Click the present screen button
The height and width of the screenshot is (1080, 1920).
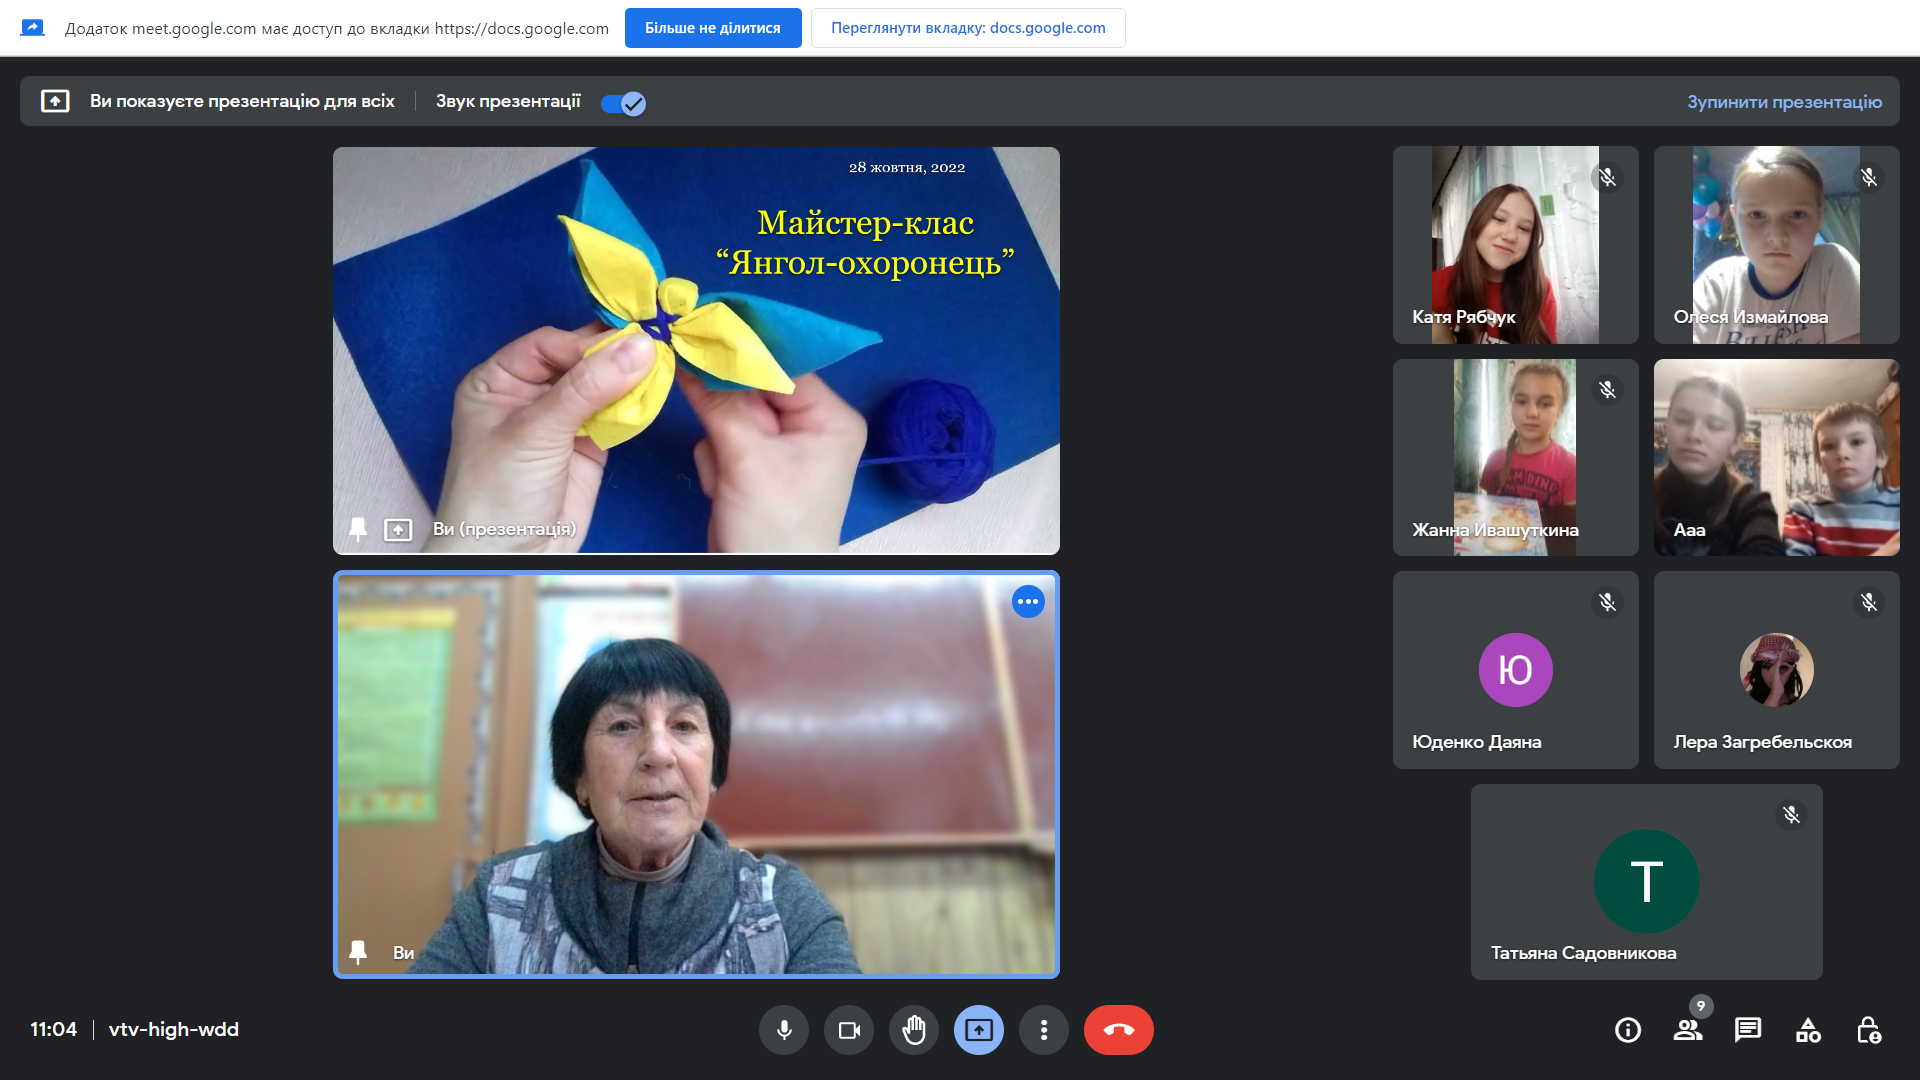click(979, 1030)
